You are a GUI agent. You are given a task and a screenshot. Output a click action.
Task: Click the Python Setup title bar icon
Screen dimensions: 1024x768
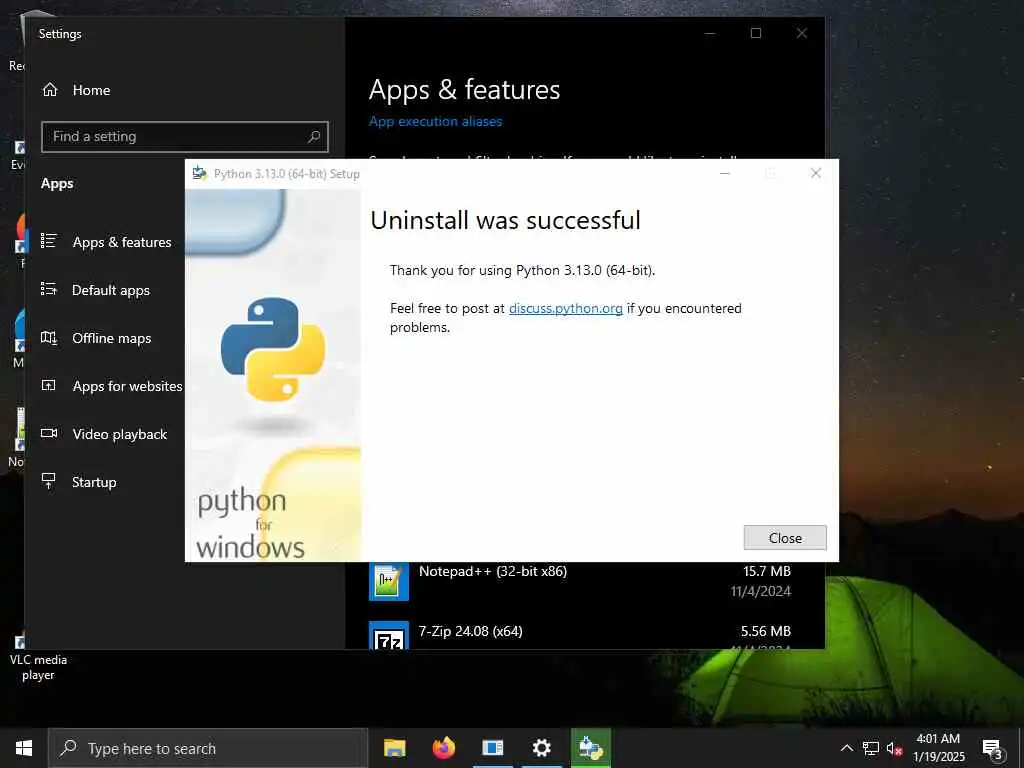pyautogui.click(x=200, y=173)
